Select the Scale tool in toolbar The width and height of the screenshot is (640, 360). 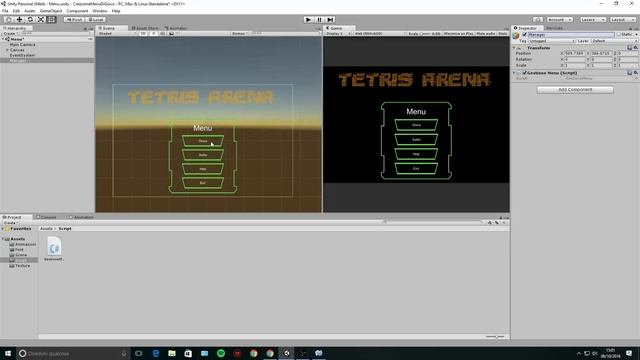tap(41, 20)
